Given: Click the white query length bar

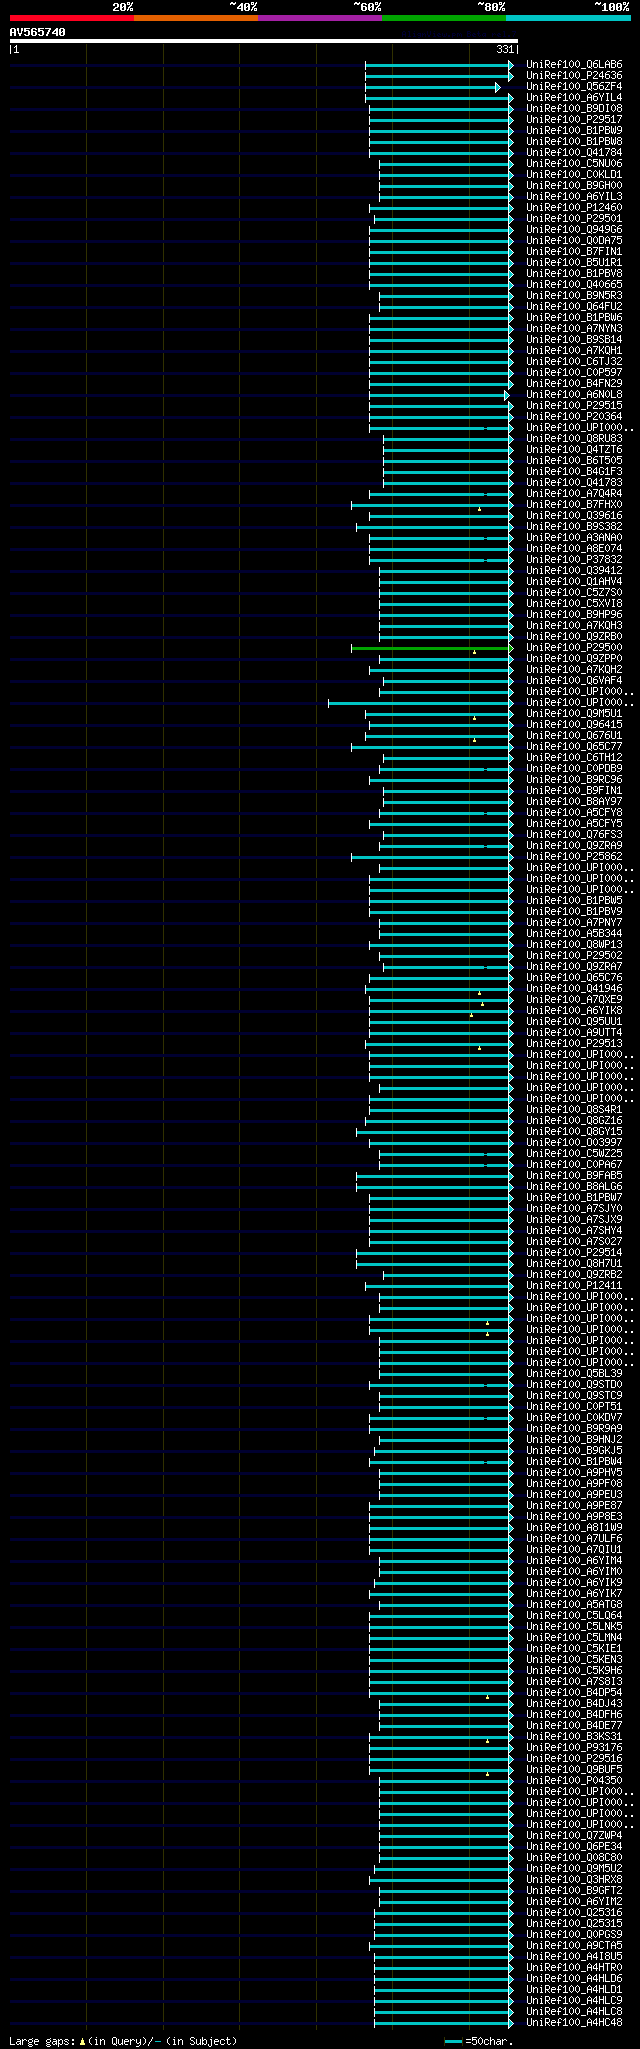Looking at the screenshot, I should coord(263,41).
